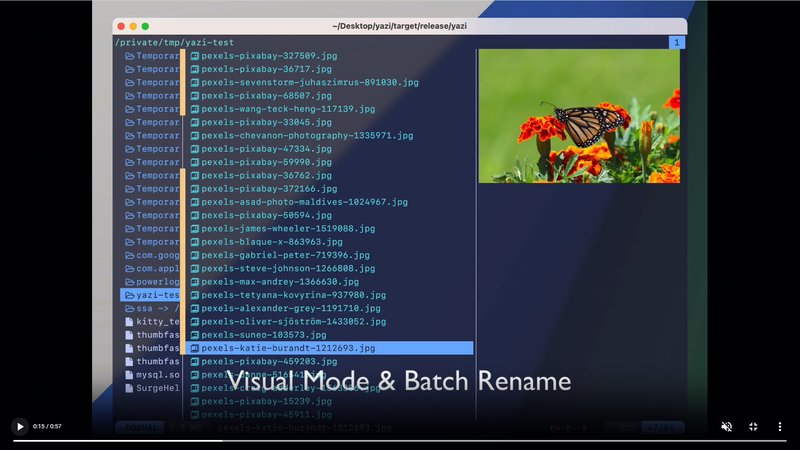Viewport: 800px width, 450px height.
Task: Click the /private/tmp/yazi-test path header
Action: click(x=175, y=43)
